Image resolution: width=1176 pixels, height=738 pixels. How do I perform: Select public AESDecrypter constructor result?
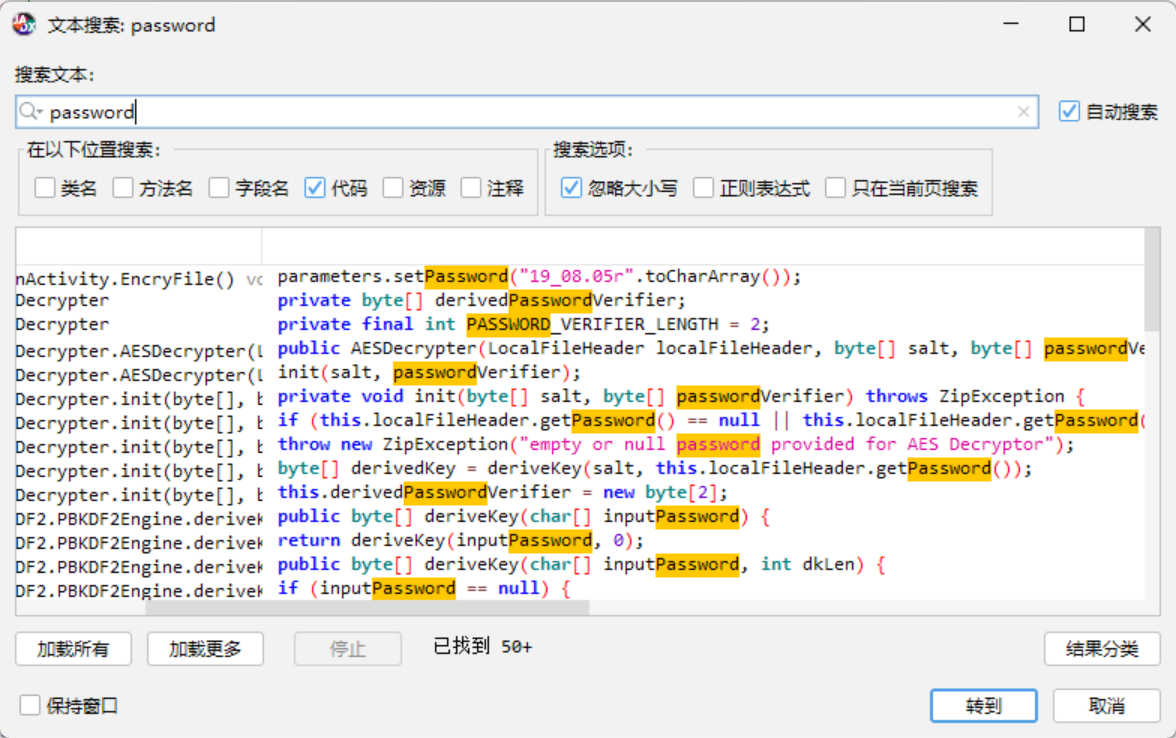(580, 349)
